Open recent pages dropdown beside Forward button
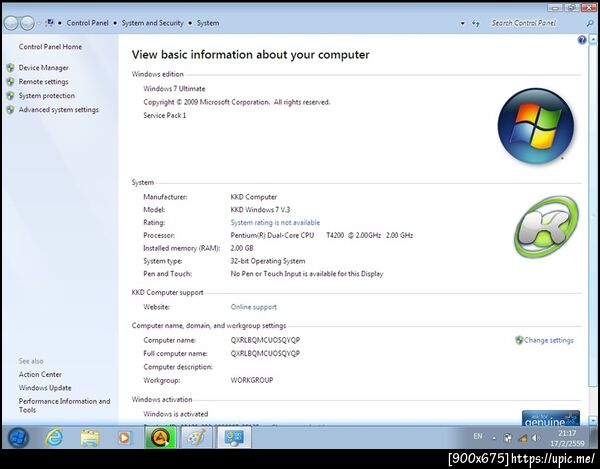The height and width of the screenshot is (469, 600). [x=39, y=23]
